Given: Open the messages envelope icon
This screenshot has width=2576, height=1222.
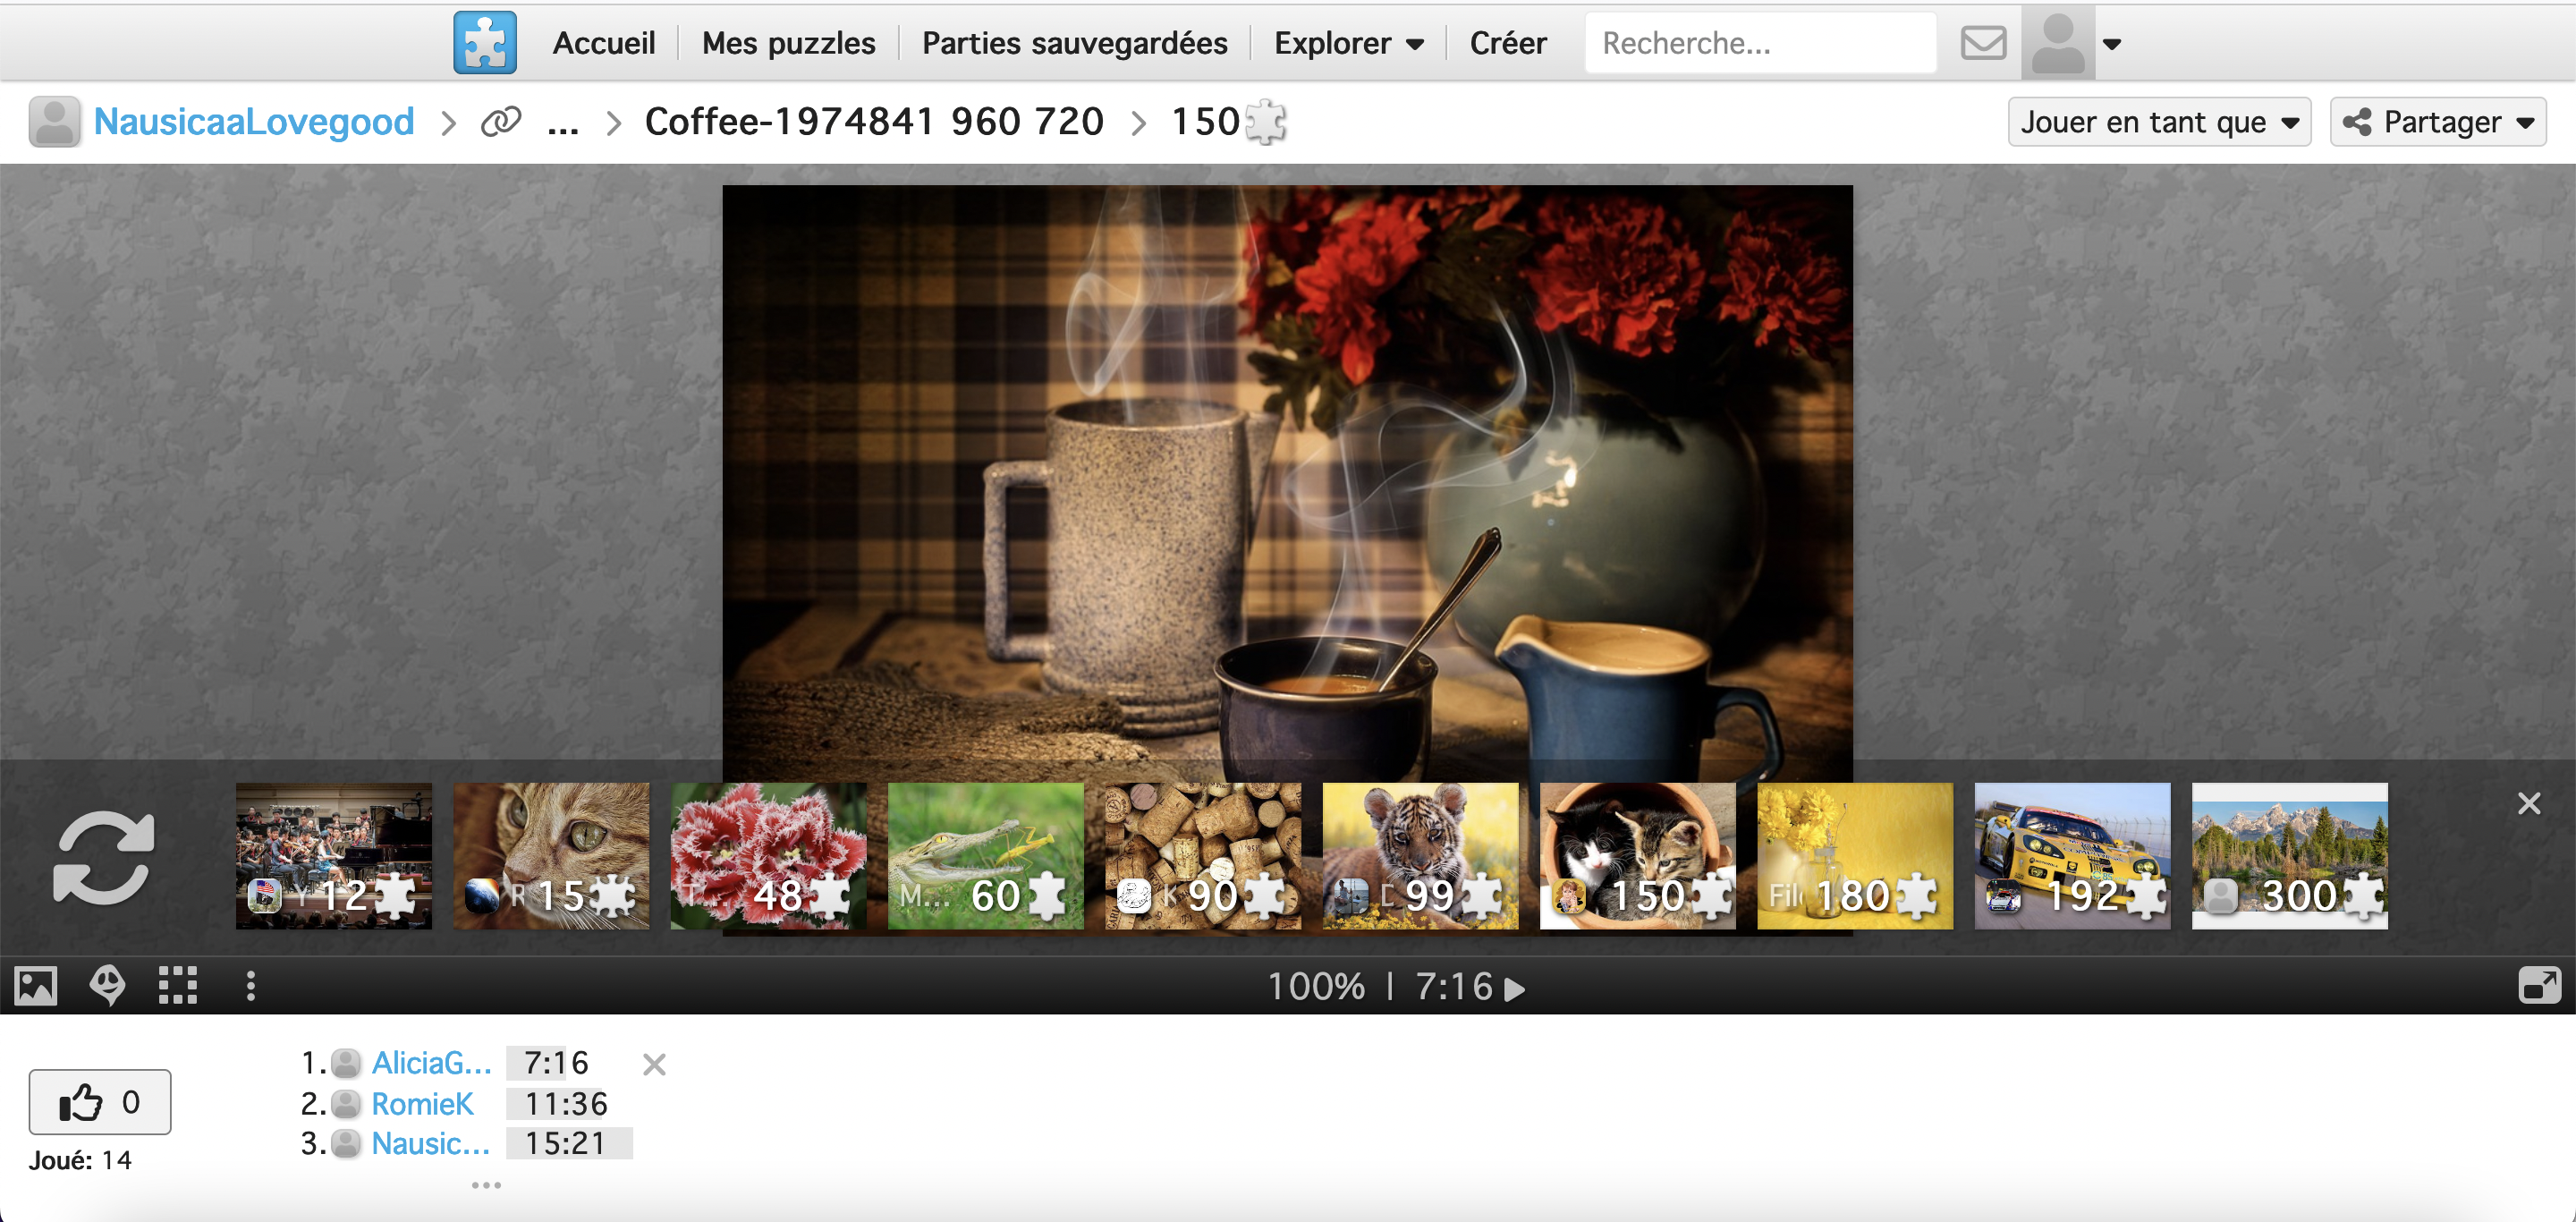Looking at the screenshot, I should (1982, 43).
